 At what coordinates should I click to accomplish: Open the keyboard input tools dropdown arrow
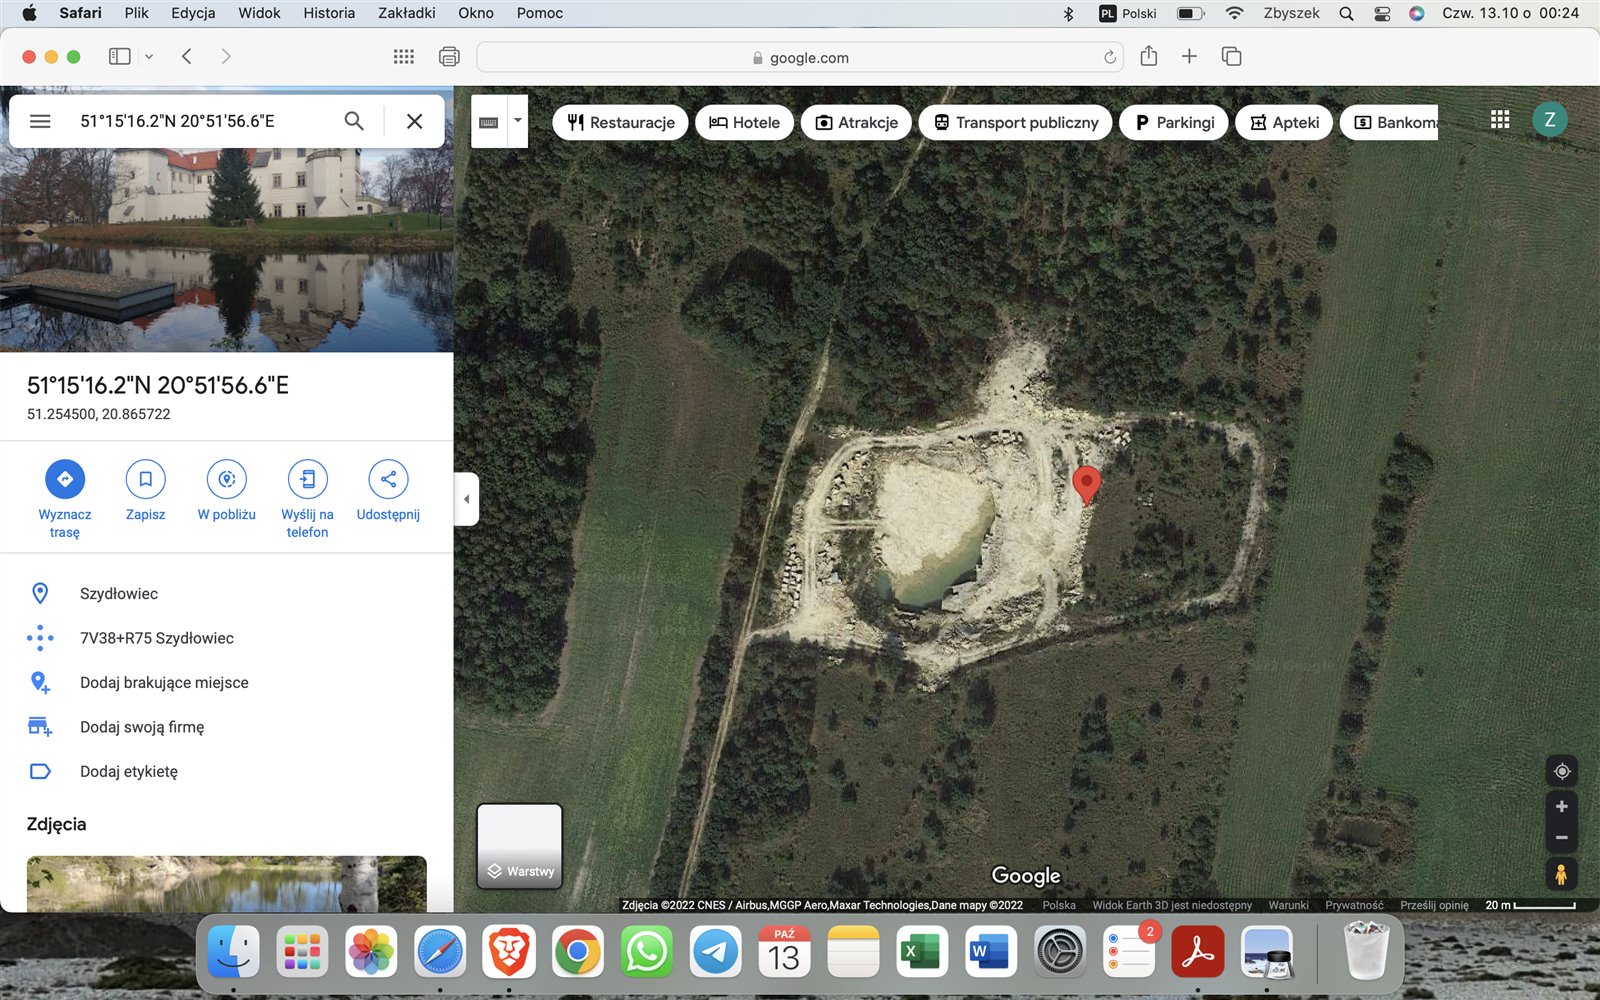click(x=518, y=121)
